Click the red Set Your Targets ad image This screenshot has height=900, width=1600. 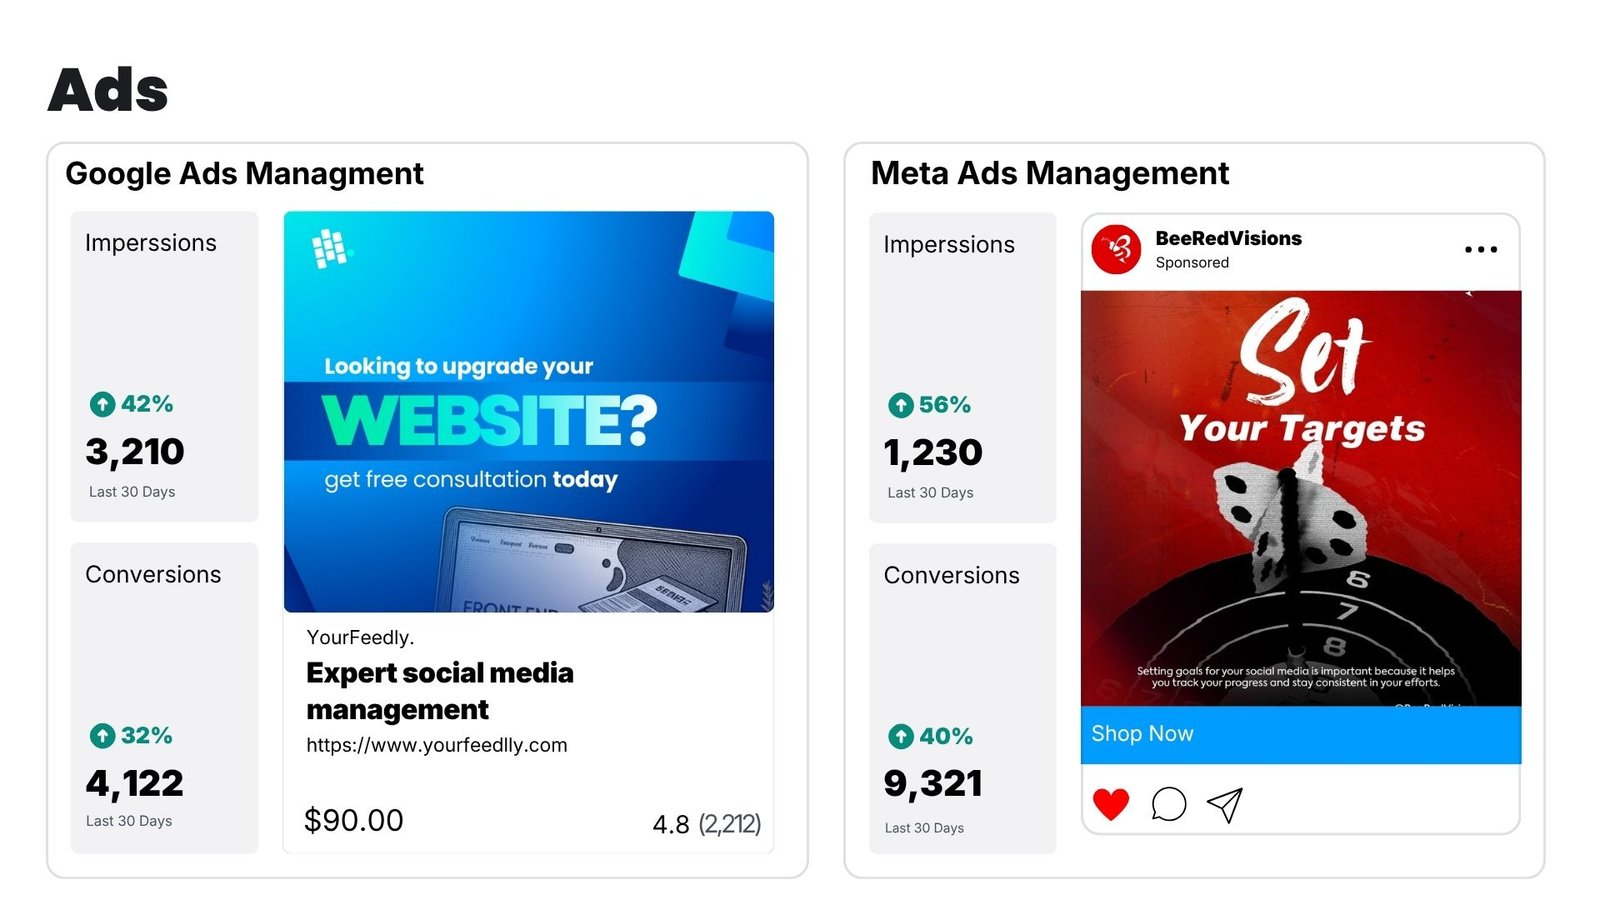(x=1301, y=499)
